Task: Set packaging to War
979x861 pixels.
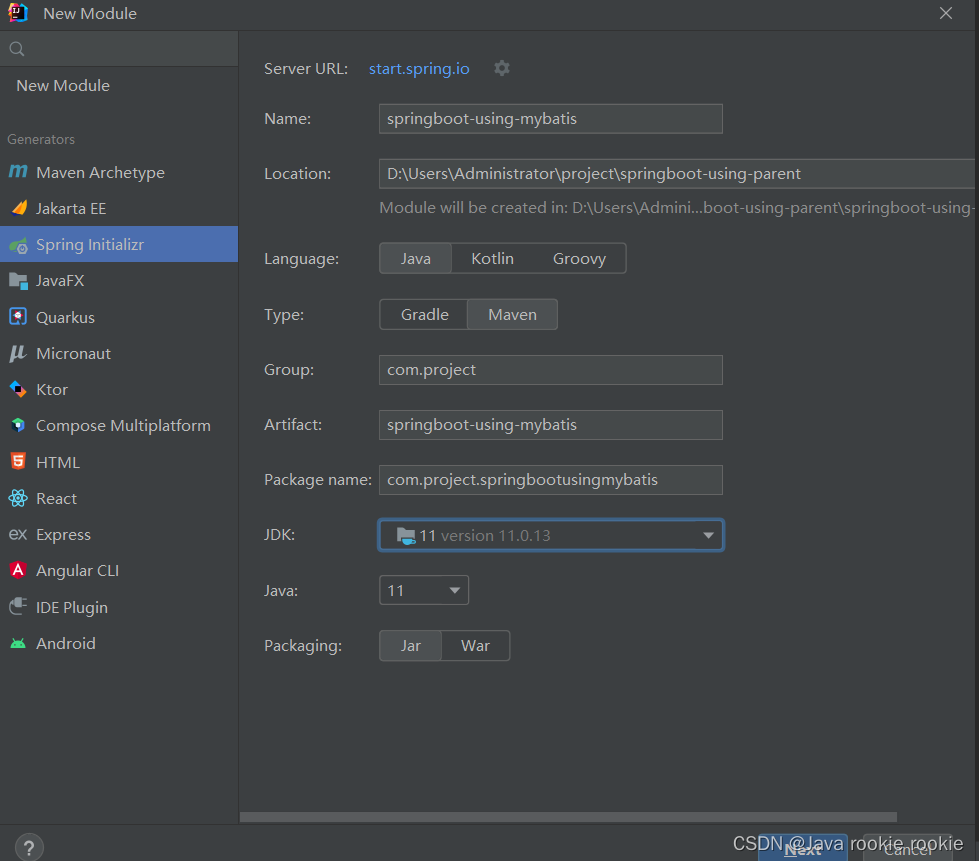Action: (475, 646)
